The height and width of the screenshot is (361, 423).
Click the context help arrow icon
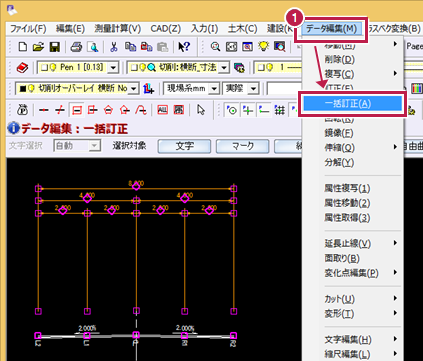point(184,47)
